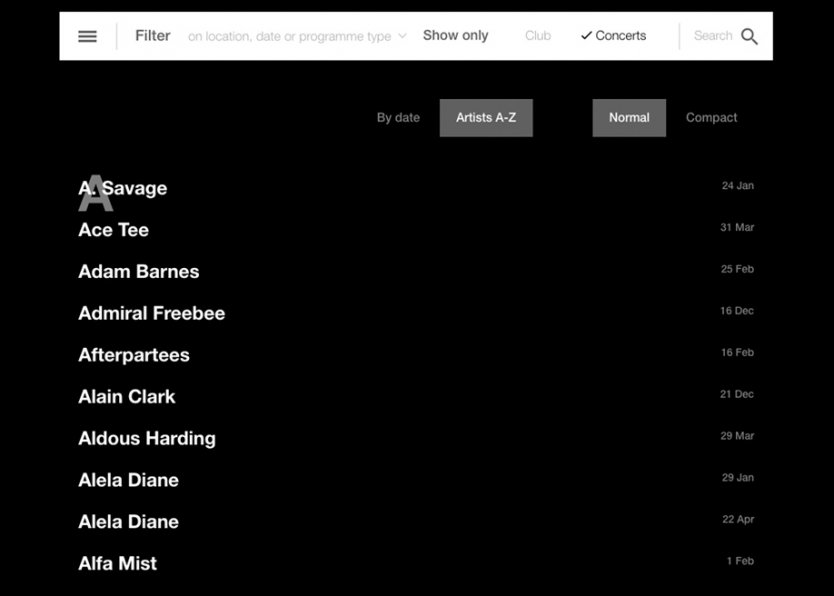Switch the list view to Compact
Viewport: 834px width, 596px height.
[x=711, y=117]
